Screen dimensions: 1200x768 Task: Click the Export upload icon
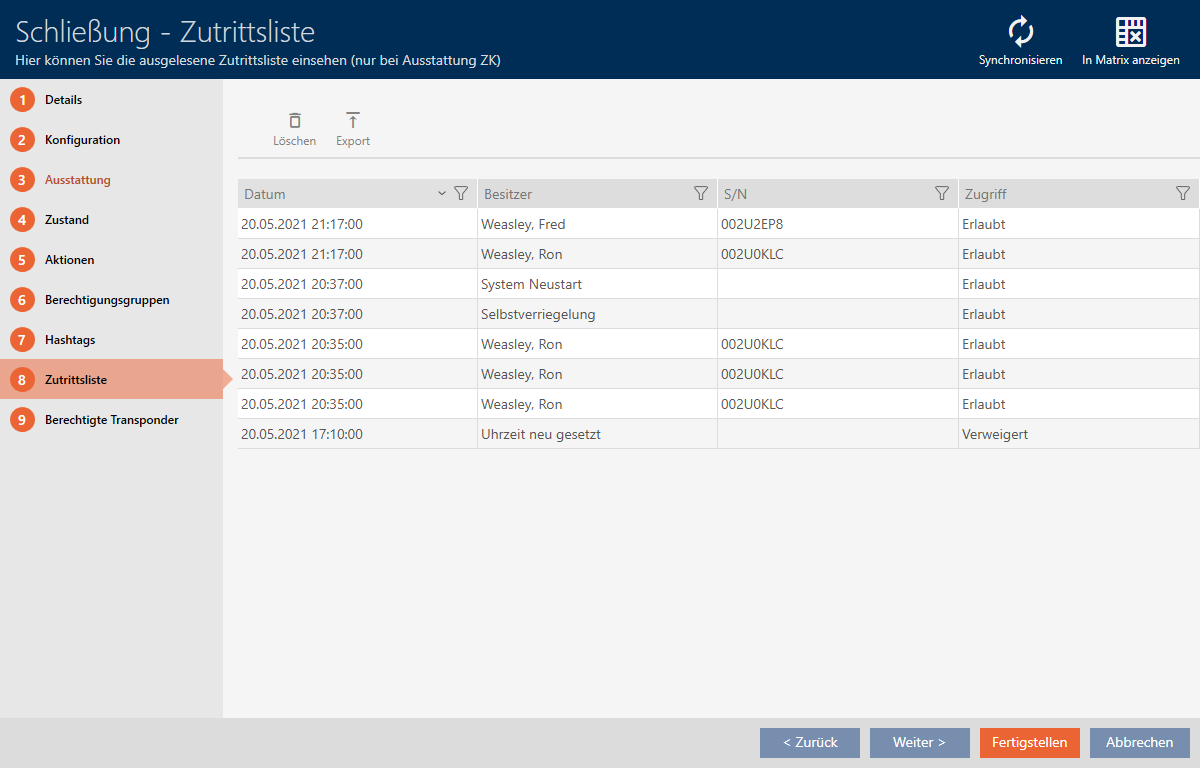click(352, 121)
